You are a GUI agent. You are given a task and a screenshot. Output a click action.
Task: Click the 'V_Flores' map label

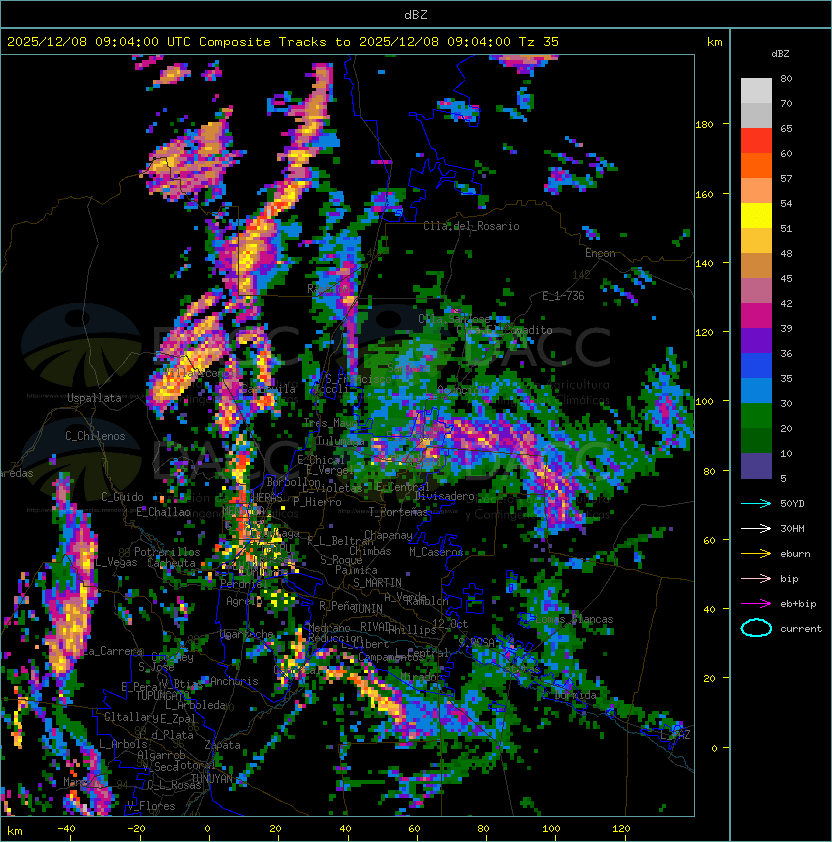pos(151,806)
